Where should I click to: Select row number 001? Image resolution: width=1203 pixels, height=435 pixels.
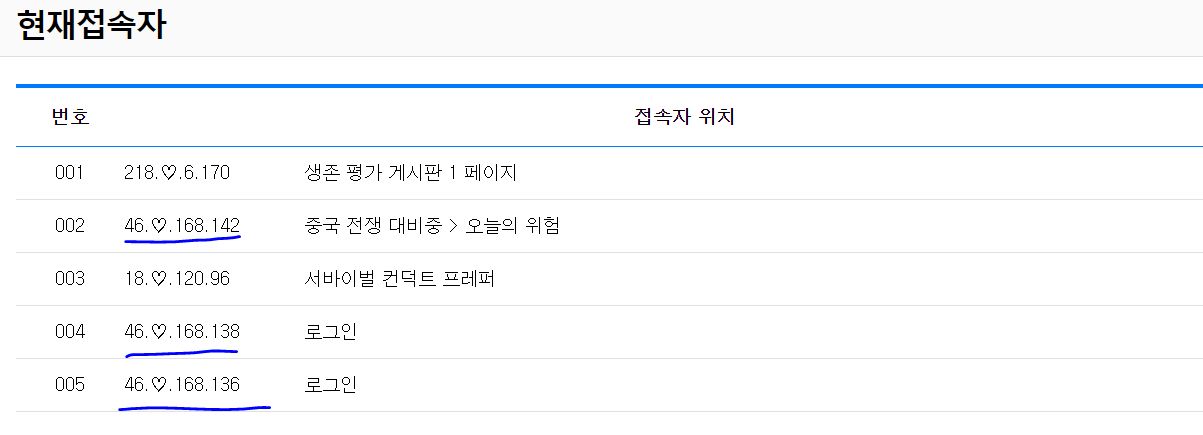tap(70, 173)
